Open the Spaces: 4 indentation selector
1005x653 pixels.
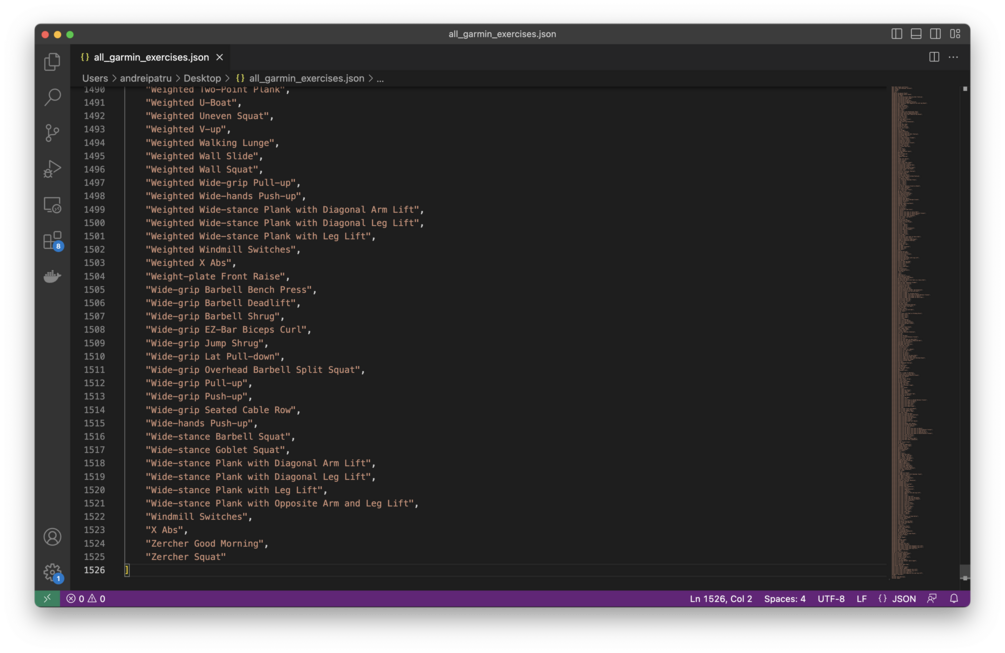pos(785,599)
